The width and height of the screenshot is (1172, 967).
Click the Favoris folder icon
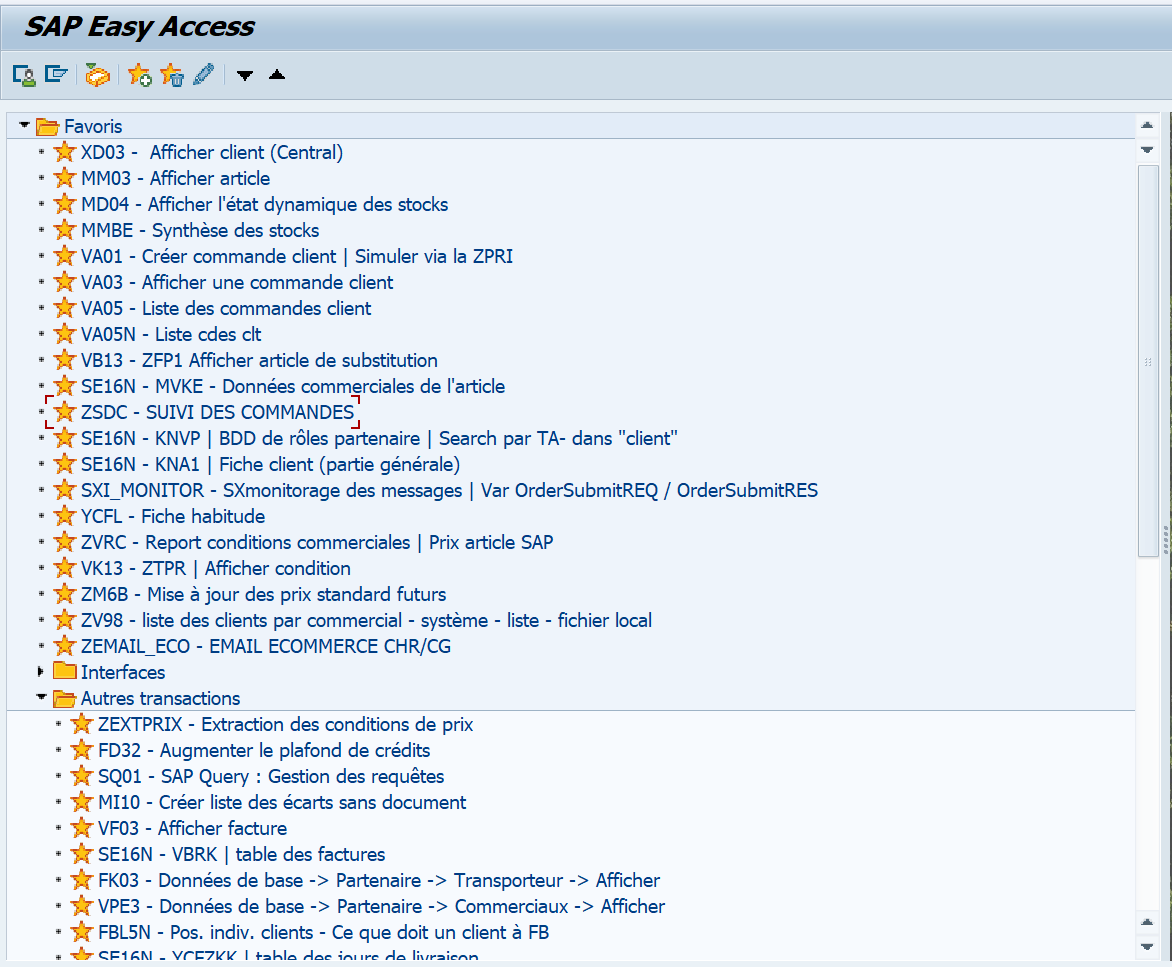(x=47, y=126)
